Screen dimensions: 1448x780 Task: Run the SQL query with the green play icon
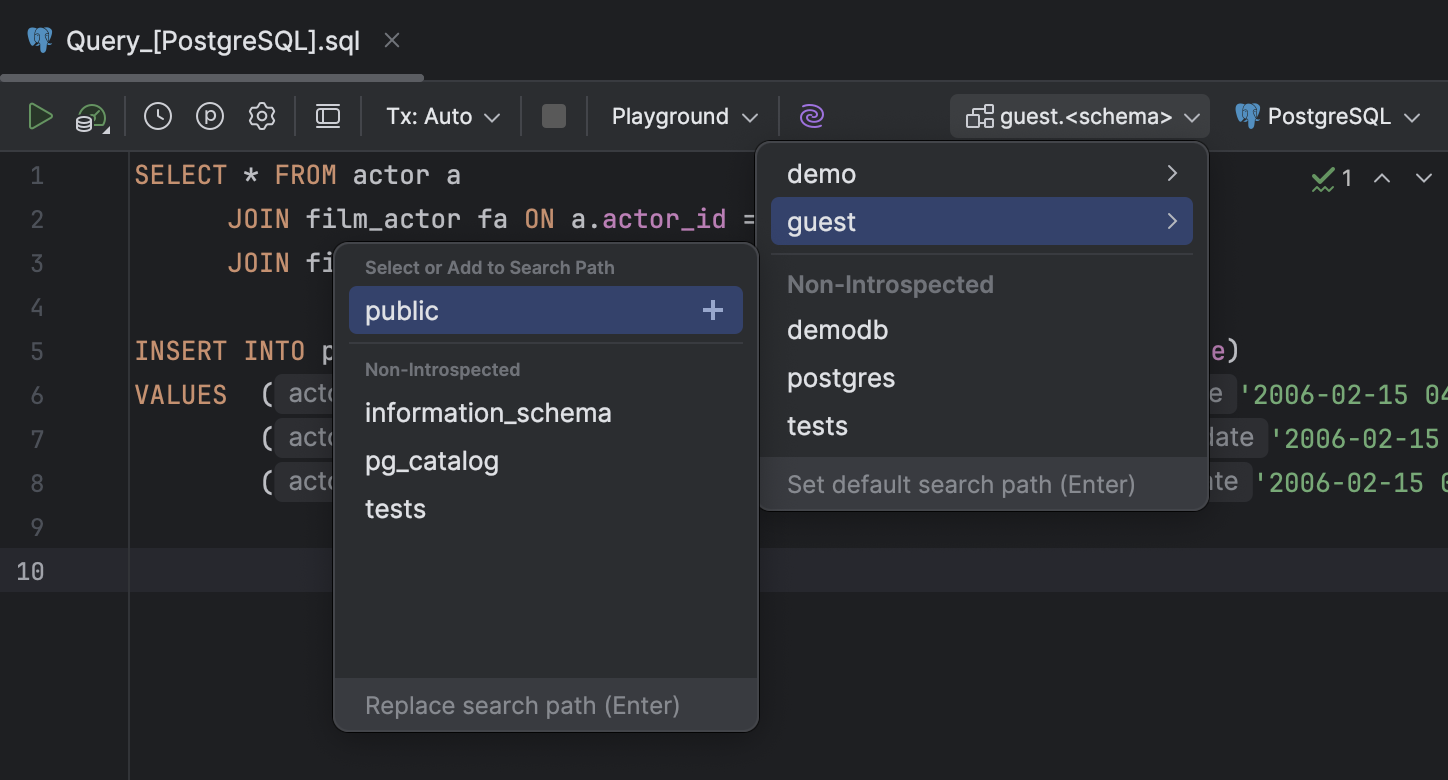[41, 116]
